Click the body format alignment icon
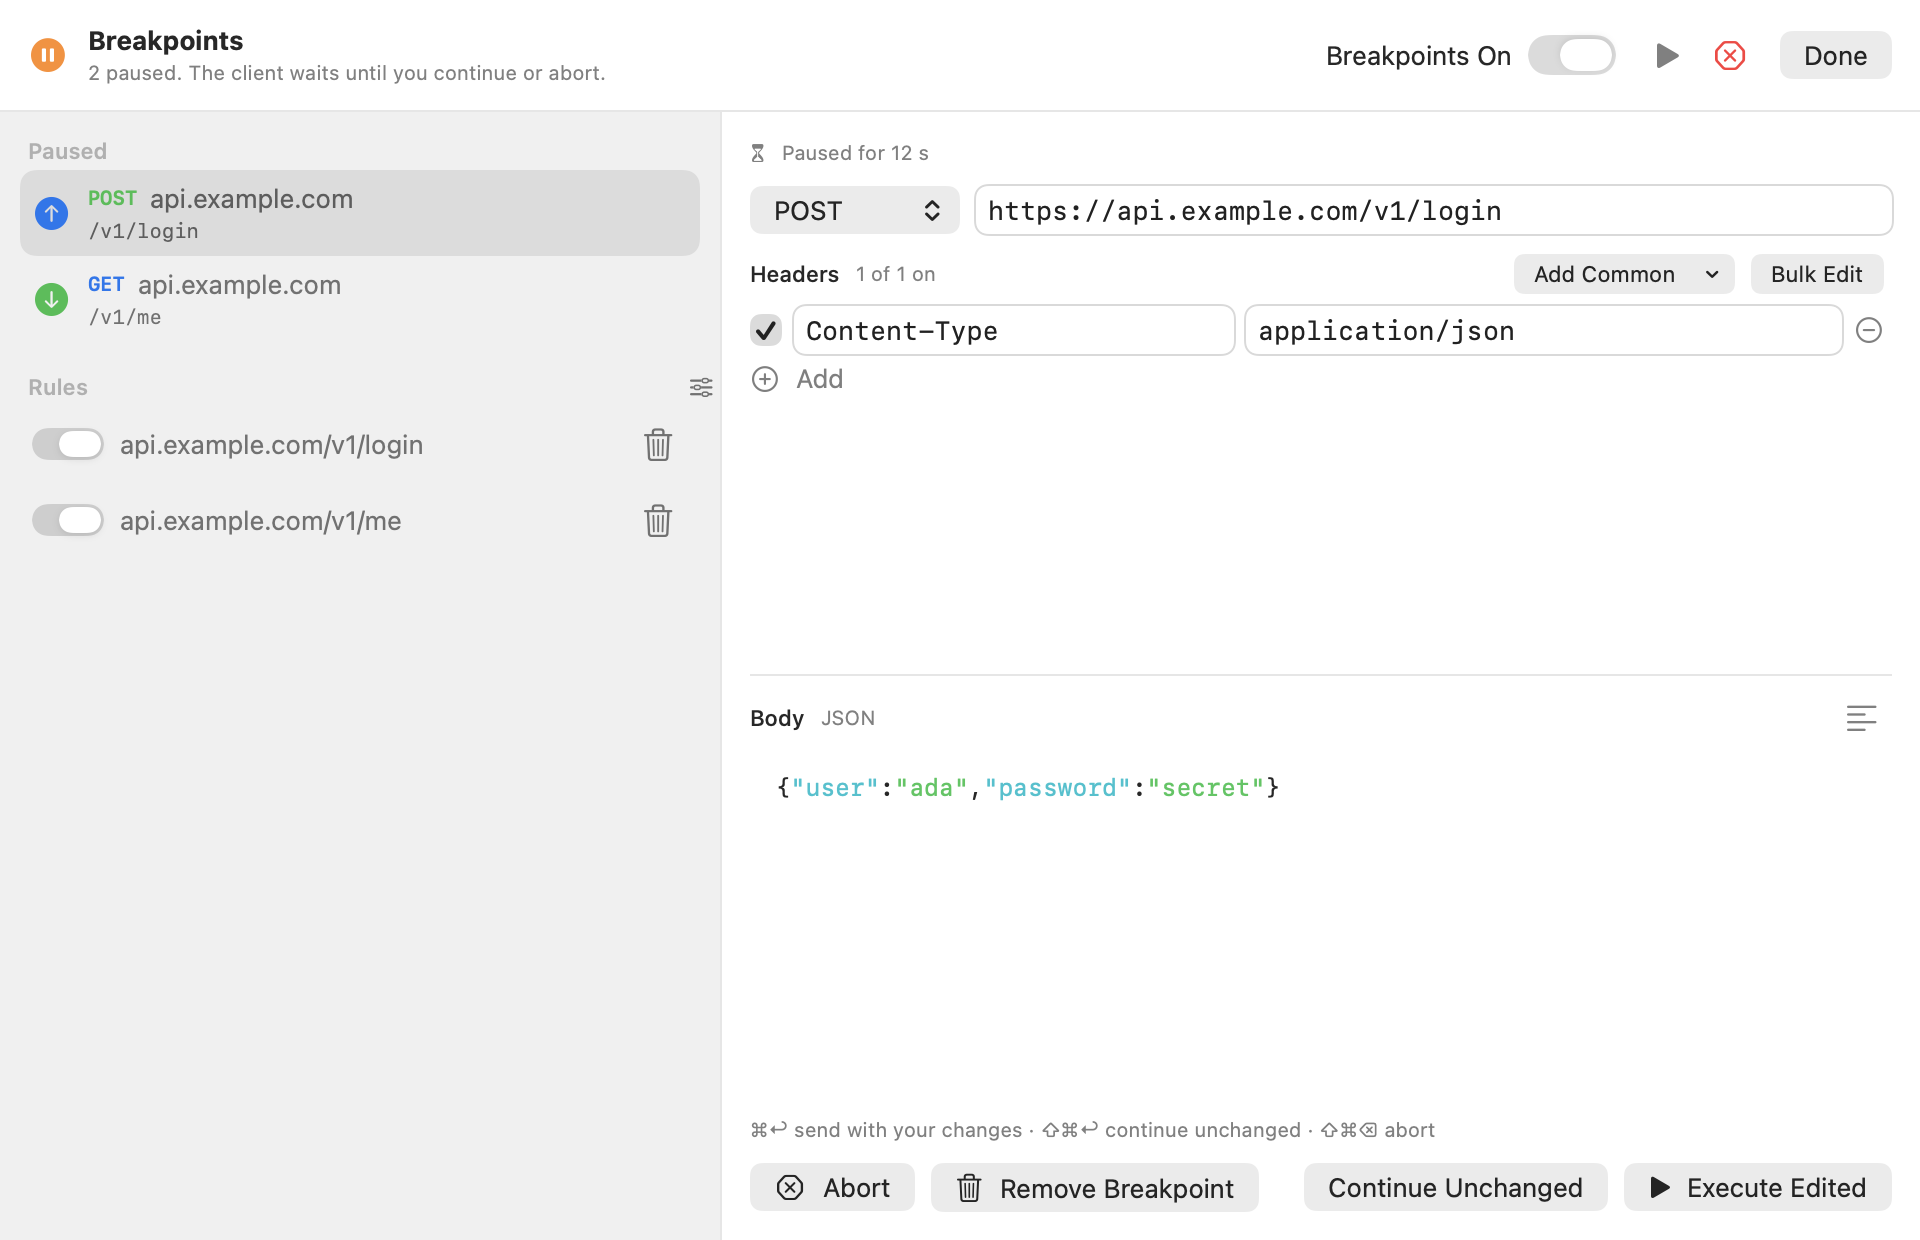Screen dimensions: 1920x1240 1861,718
